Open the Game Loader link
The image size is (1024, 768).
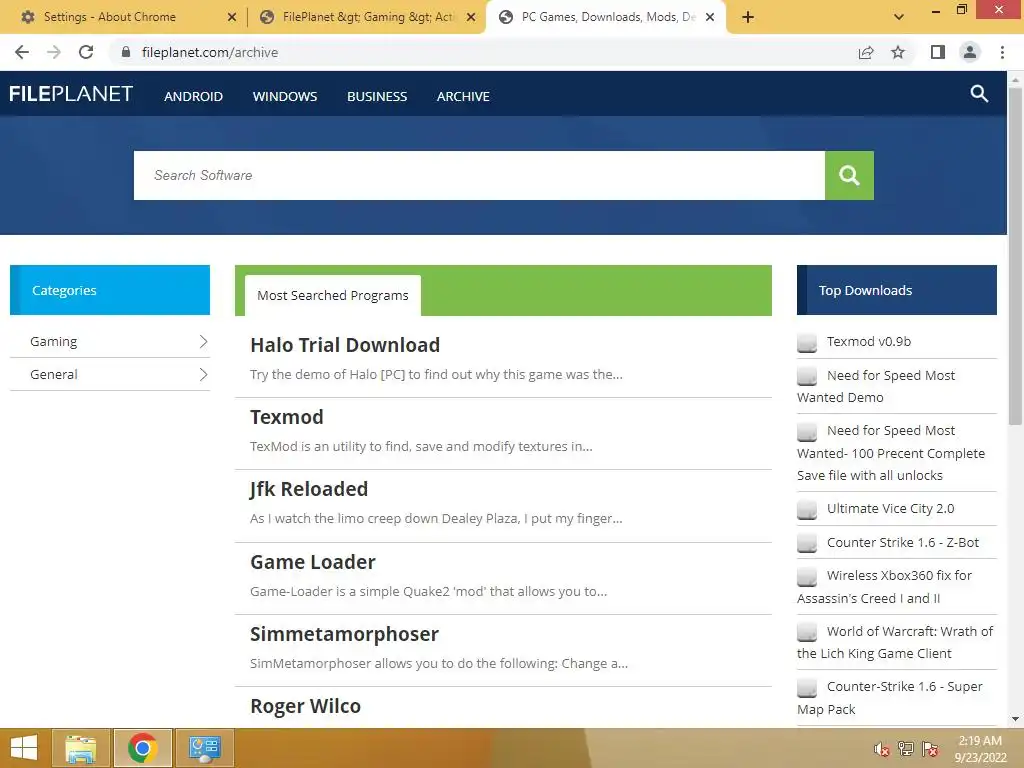313,562
